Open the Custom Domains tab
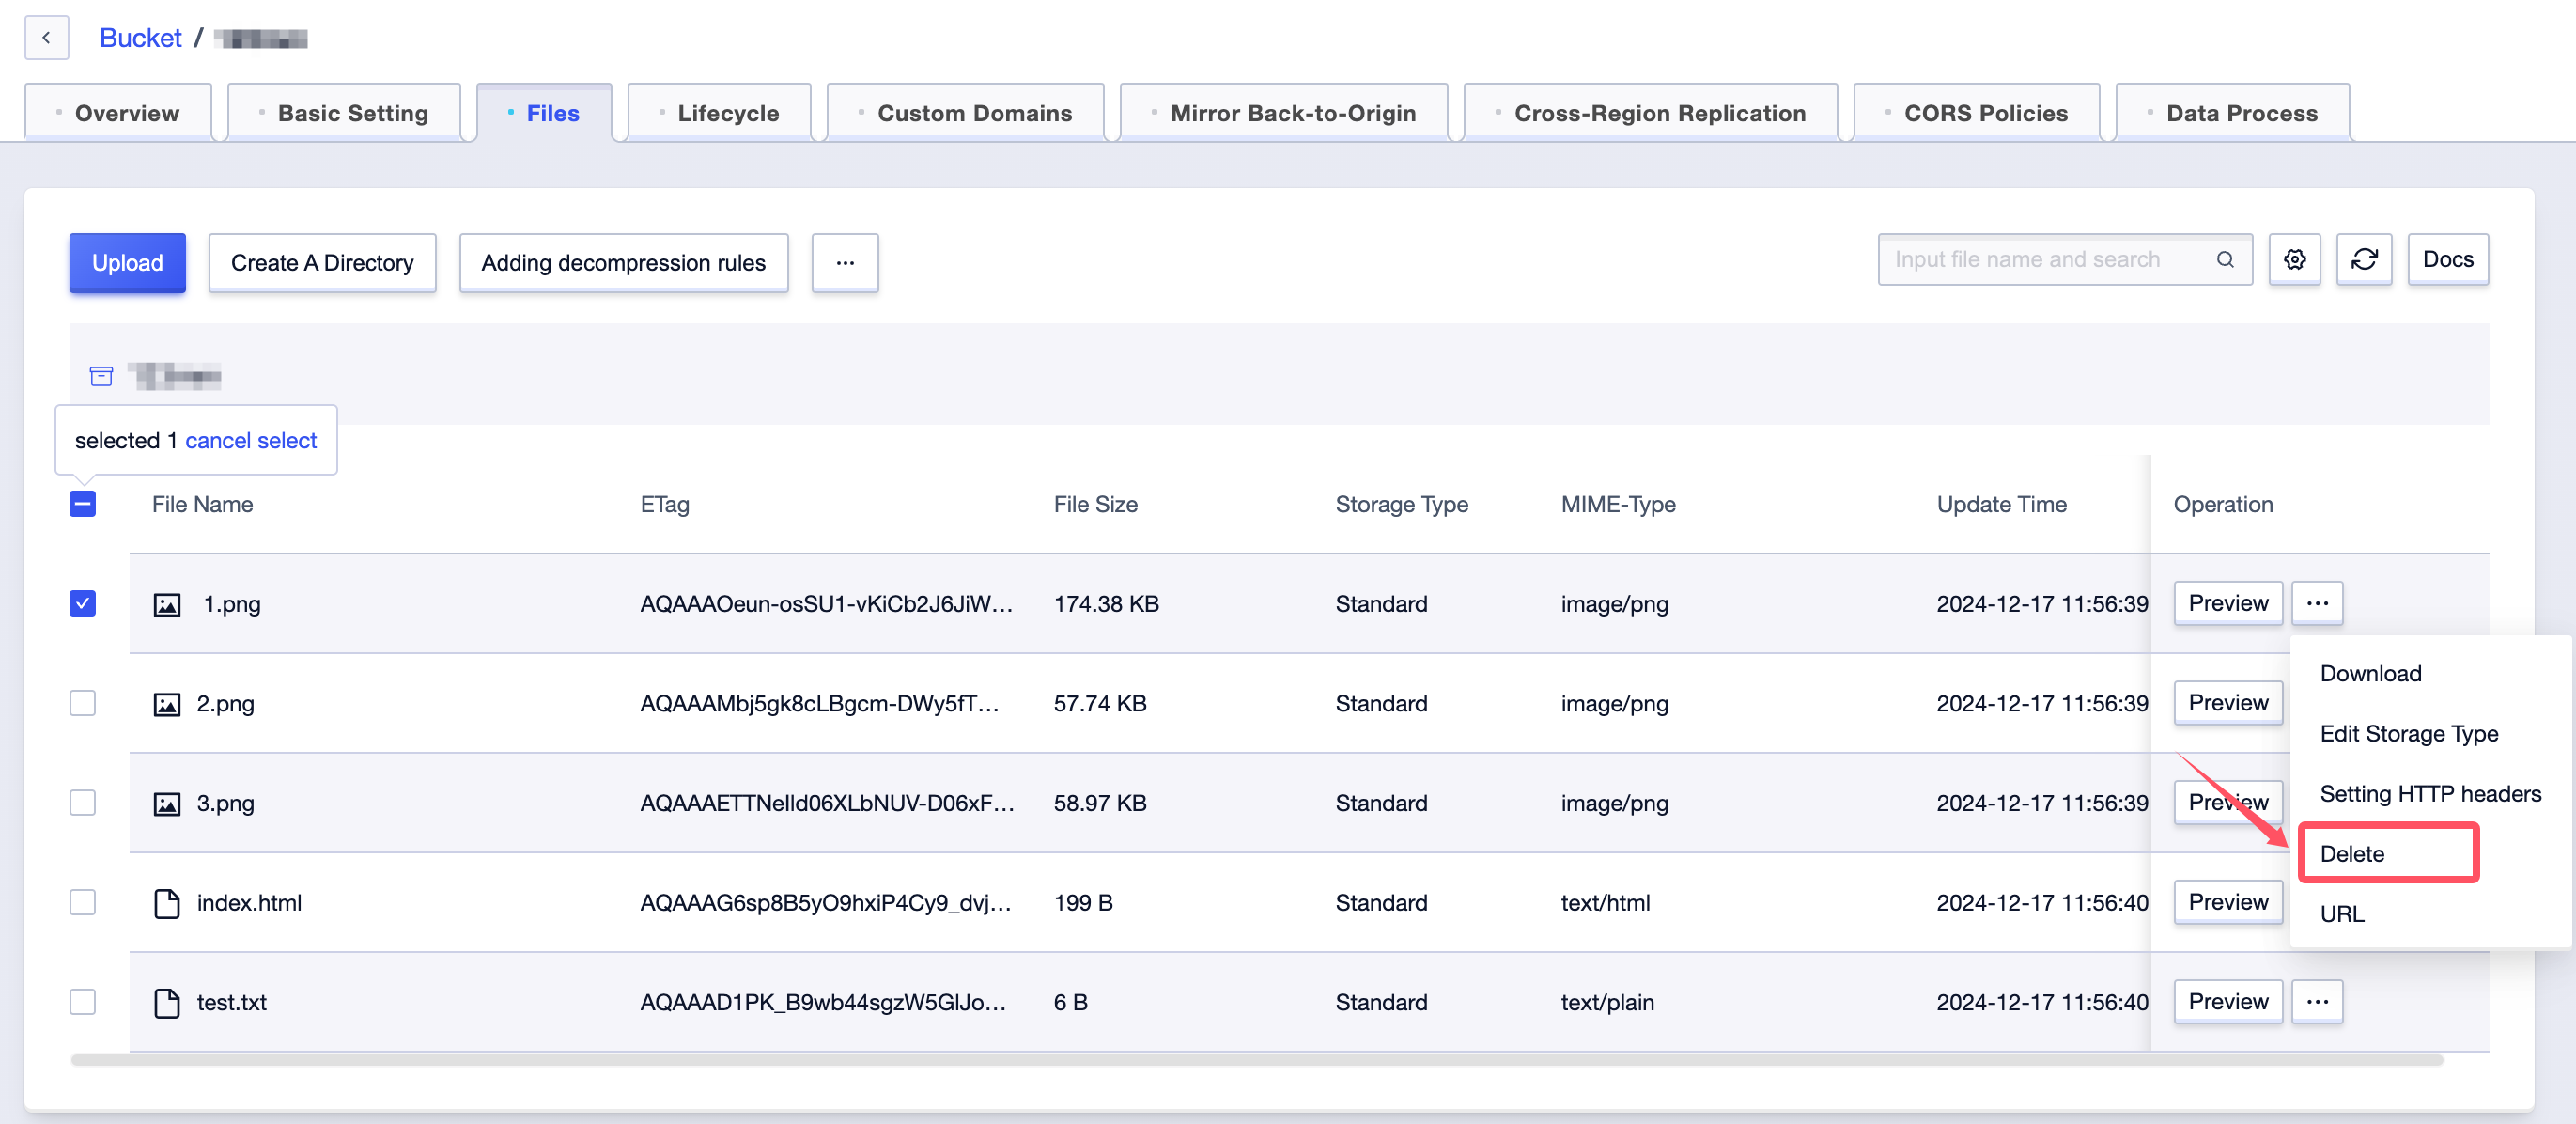Image resolution: width=2576 pixels, height=1124 pixels. 966,113
